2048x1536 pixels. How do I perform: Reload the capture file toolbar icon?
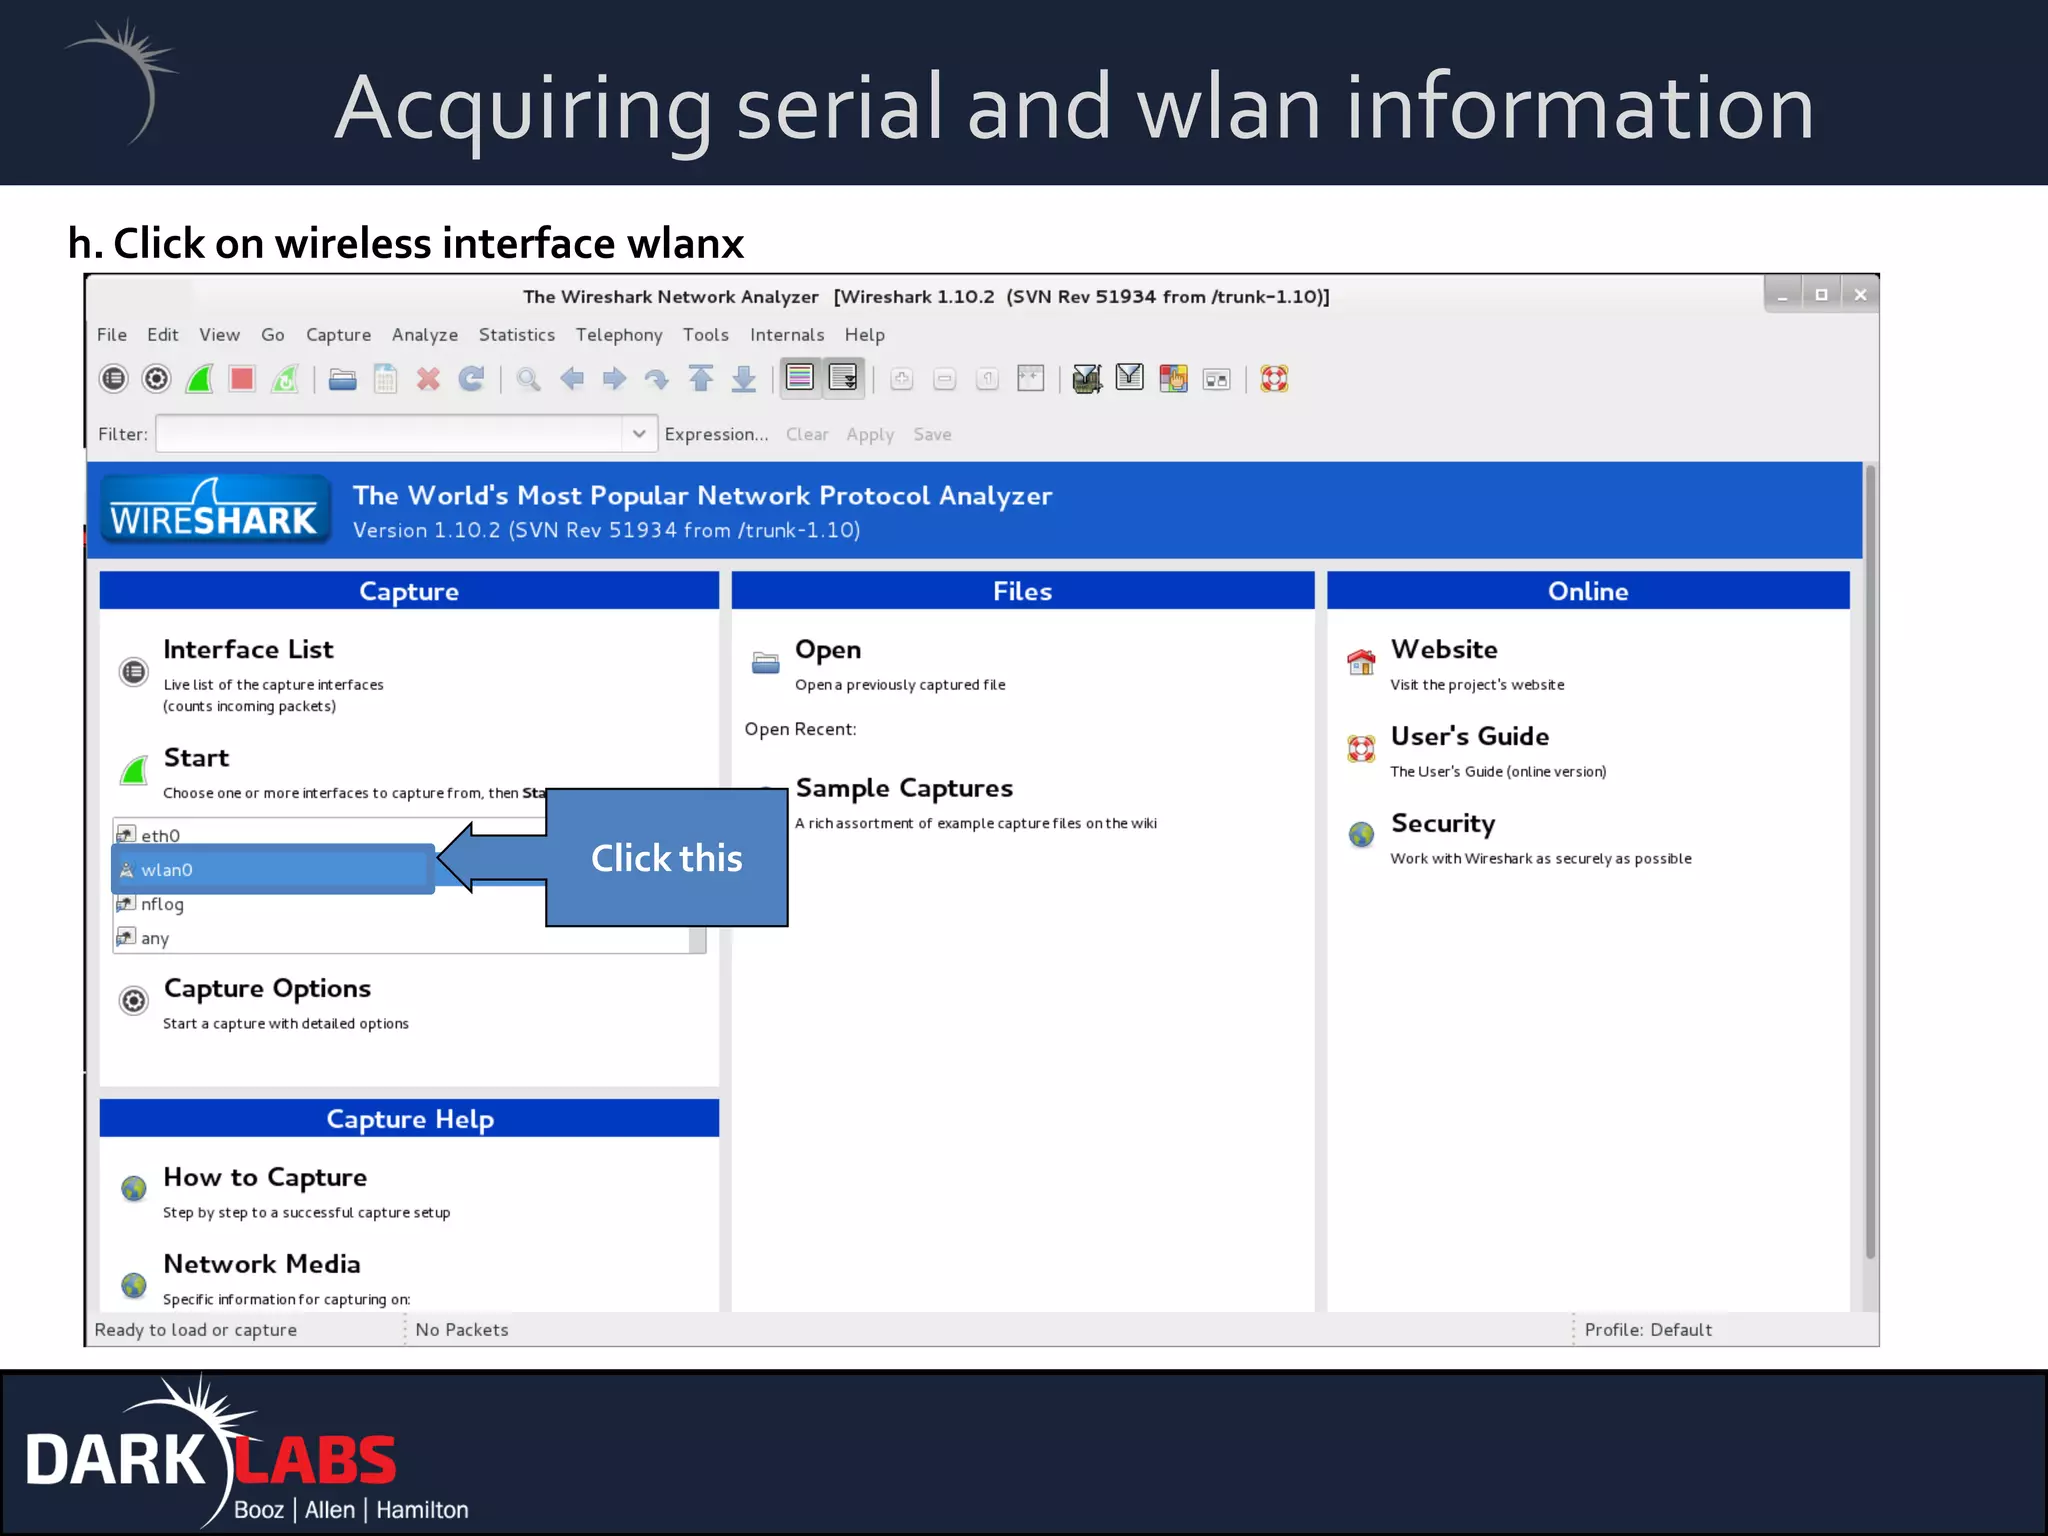point(471,379)
